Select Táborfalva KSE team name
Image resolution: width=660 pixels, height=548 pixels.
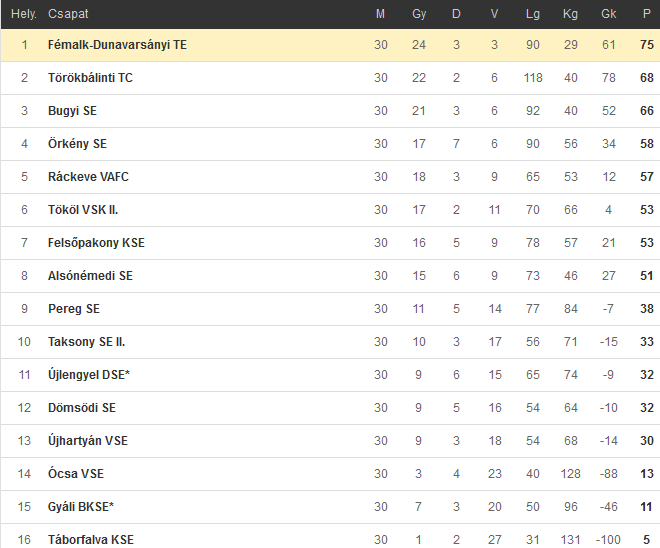pyautogui.click(x=91, y=540)
